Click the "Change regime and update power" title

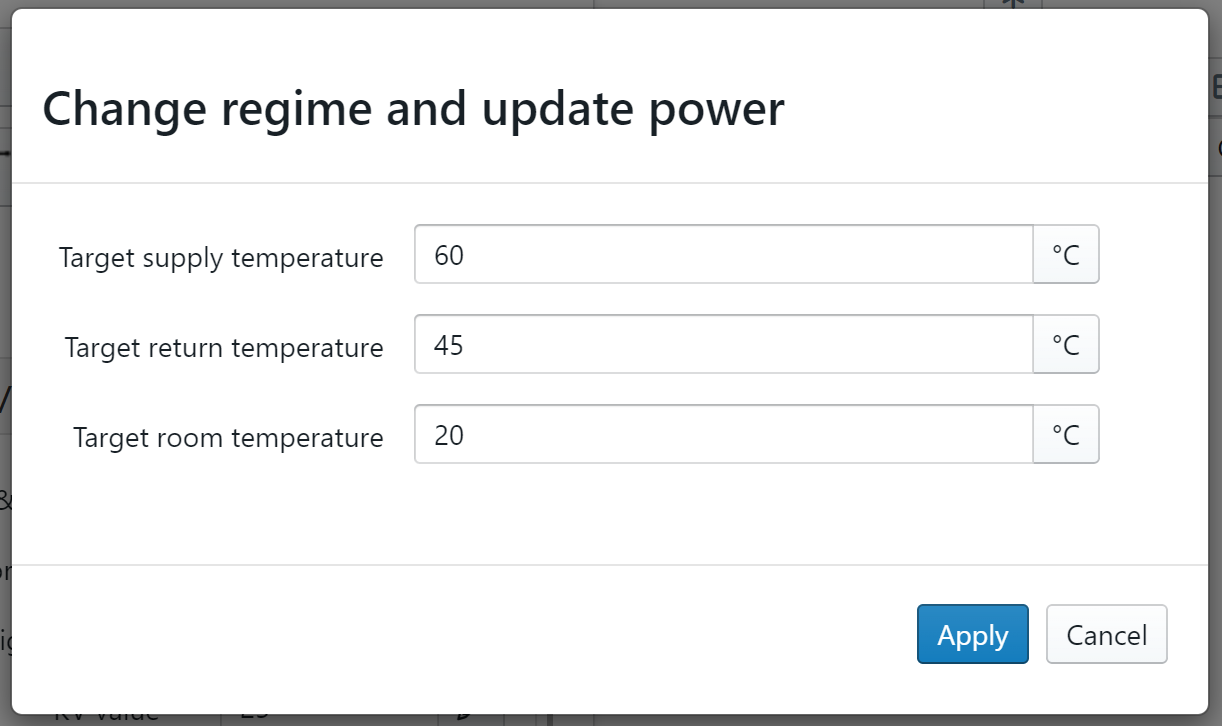(x=413, y=108)
